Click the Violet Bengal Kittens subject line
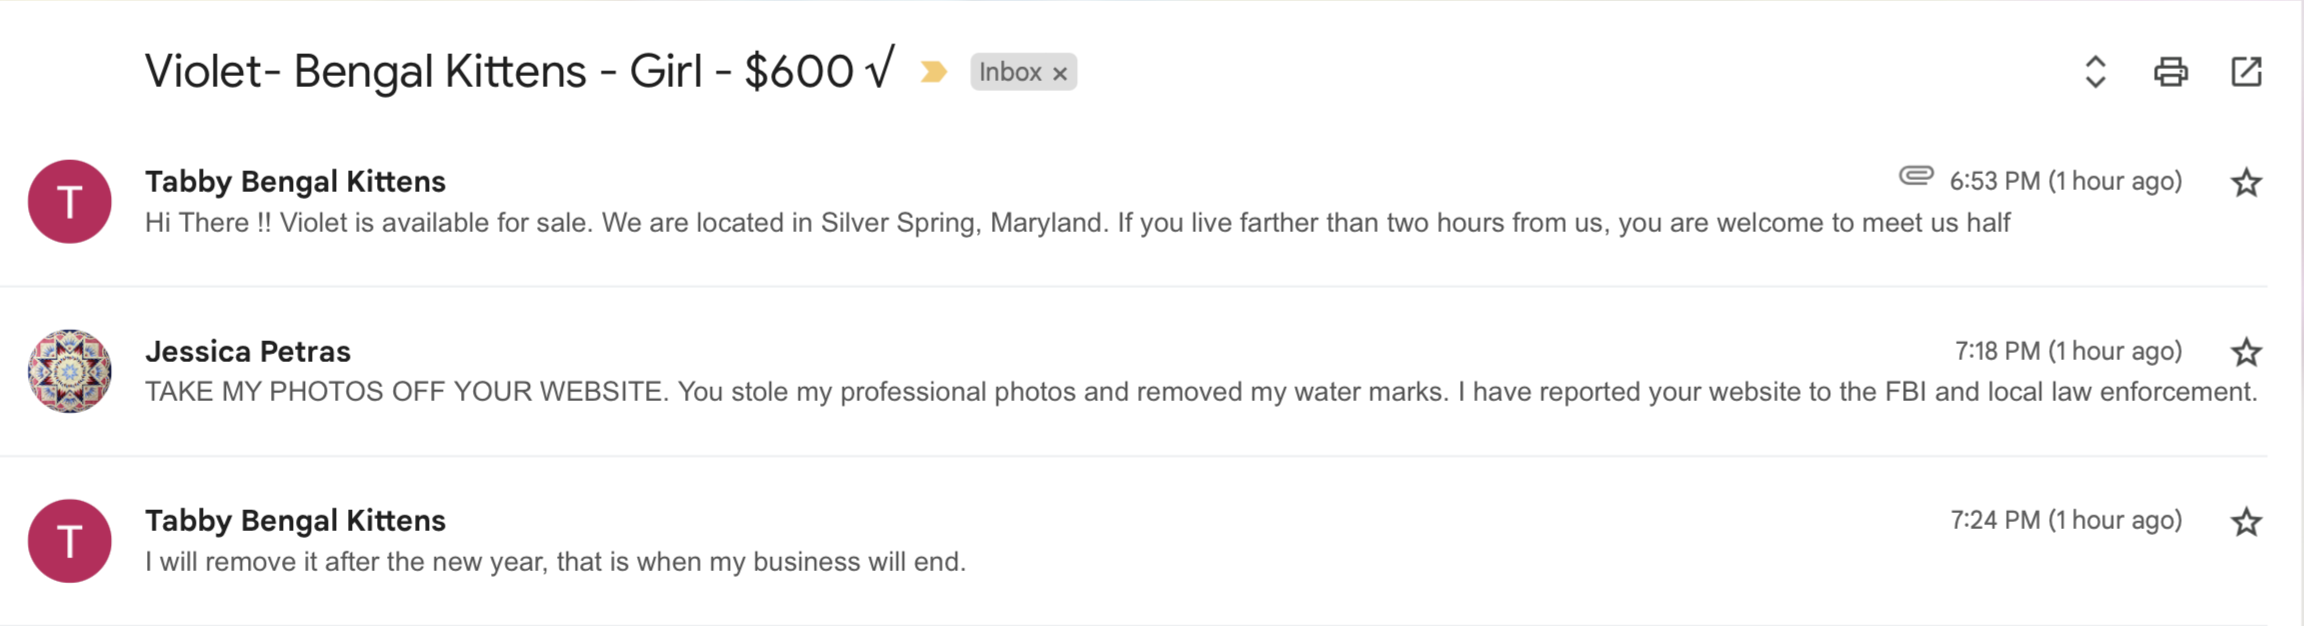Image resolution: width=2304 pixels, height=626 pixels. coord(519,71)
